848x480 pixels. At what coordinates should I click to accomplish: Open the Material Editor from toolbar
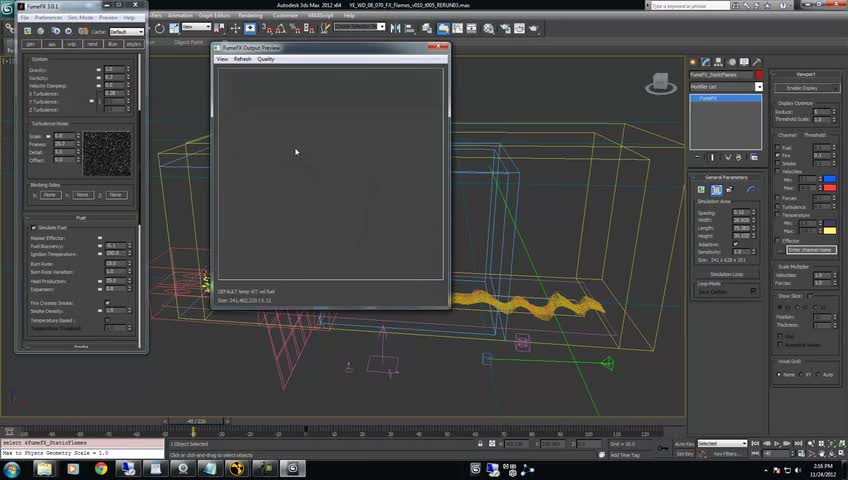click(488, 28)
